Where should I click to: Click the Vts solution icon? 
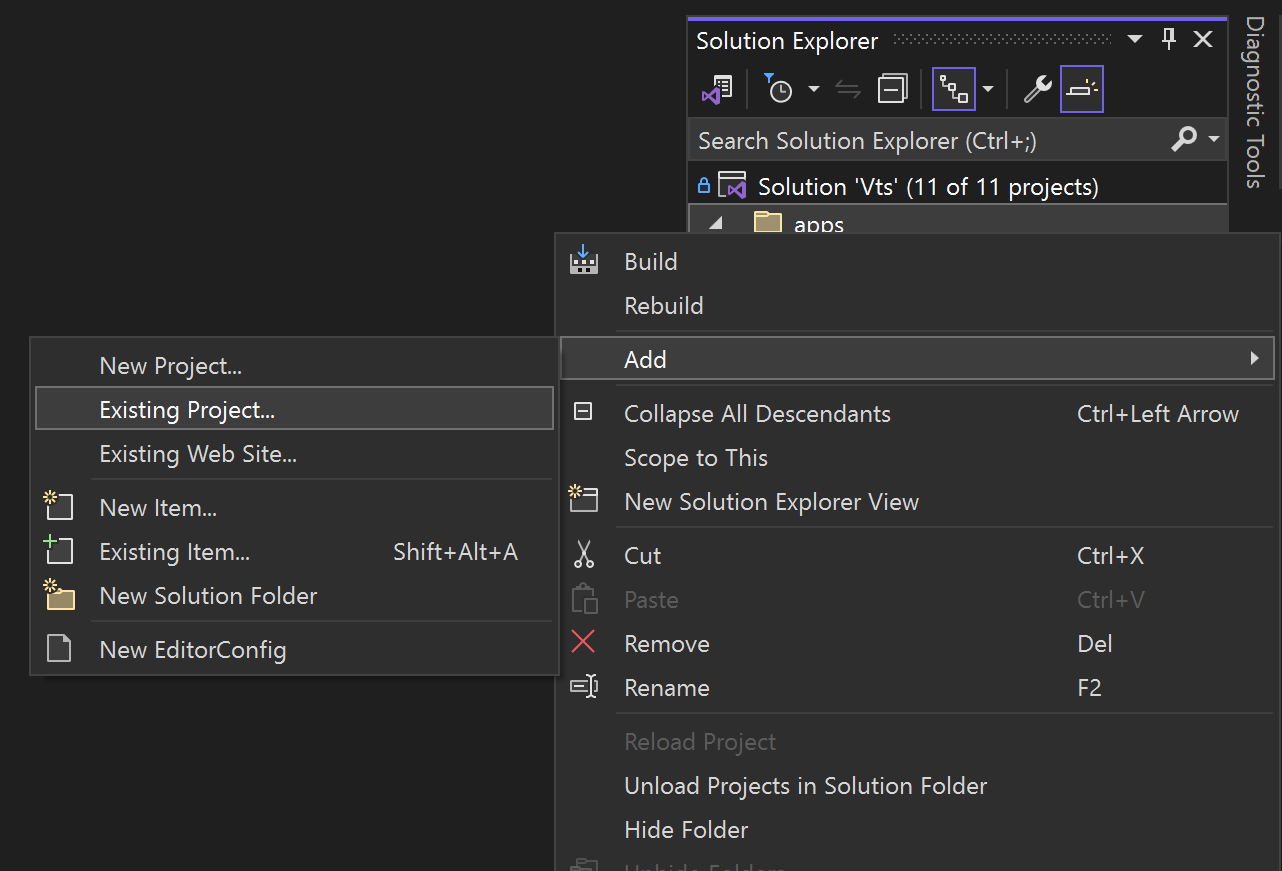[733, 186]
